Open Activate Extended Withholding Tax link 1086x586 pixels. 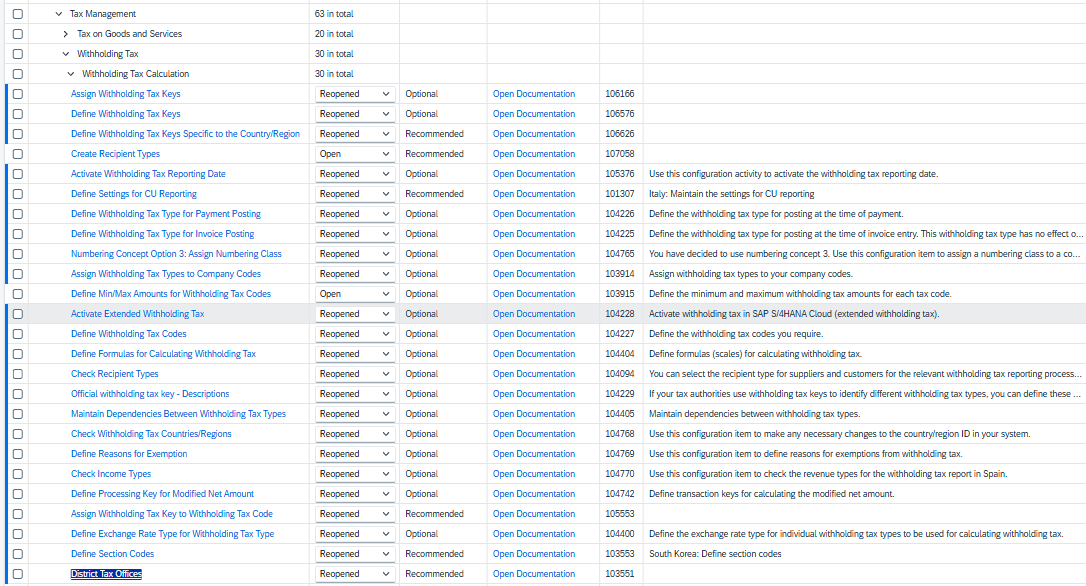[137, 314]
